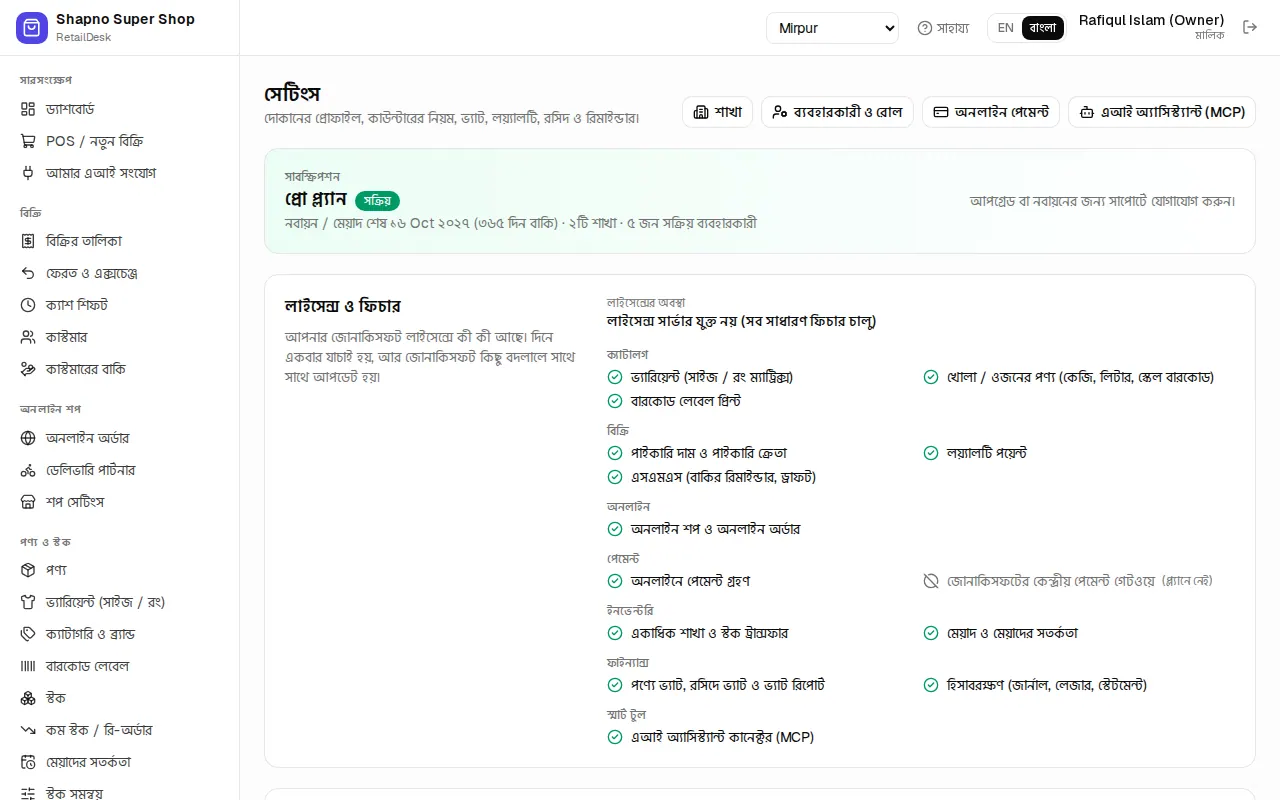Image resolution: width=1280 pixels, height=800 pixels.
Task: Click the Rafiqul Islam (Owner) user name
Action: click(x=1152, y=20)
